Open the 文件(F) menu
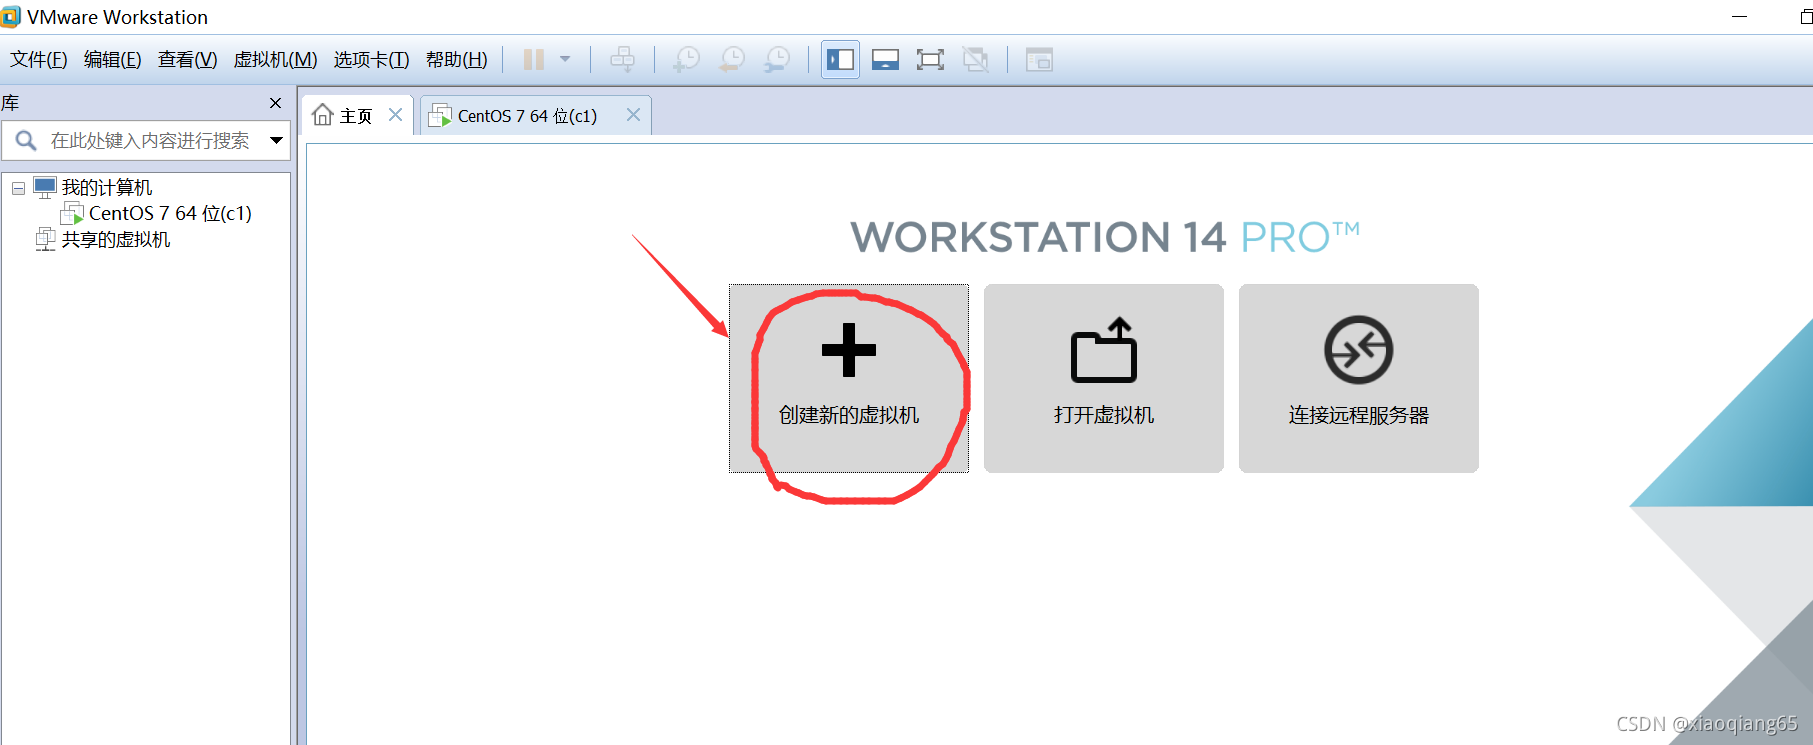1813x745 pixels. [x=39, y=60]
